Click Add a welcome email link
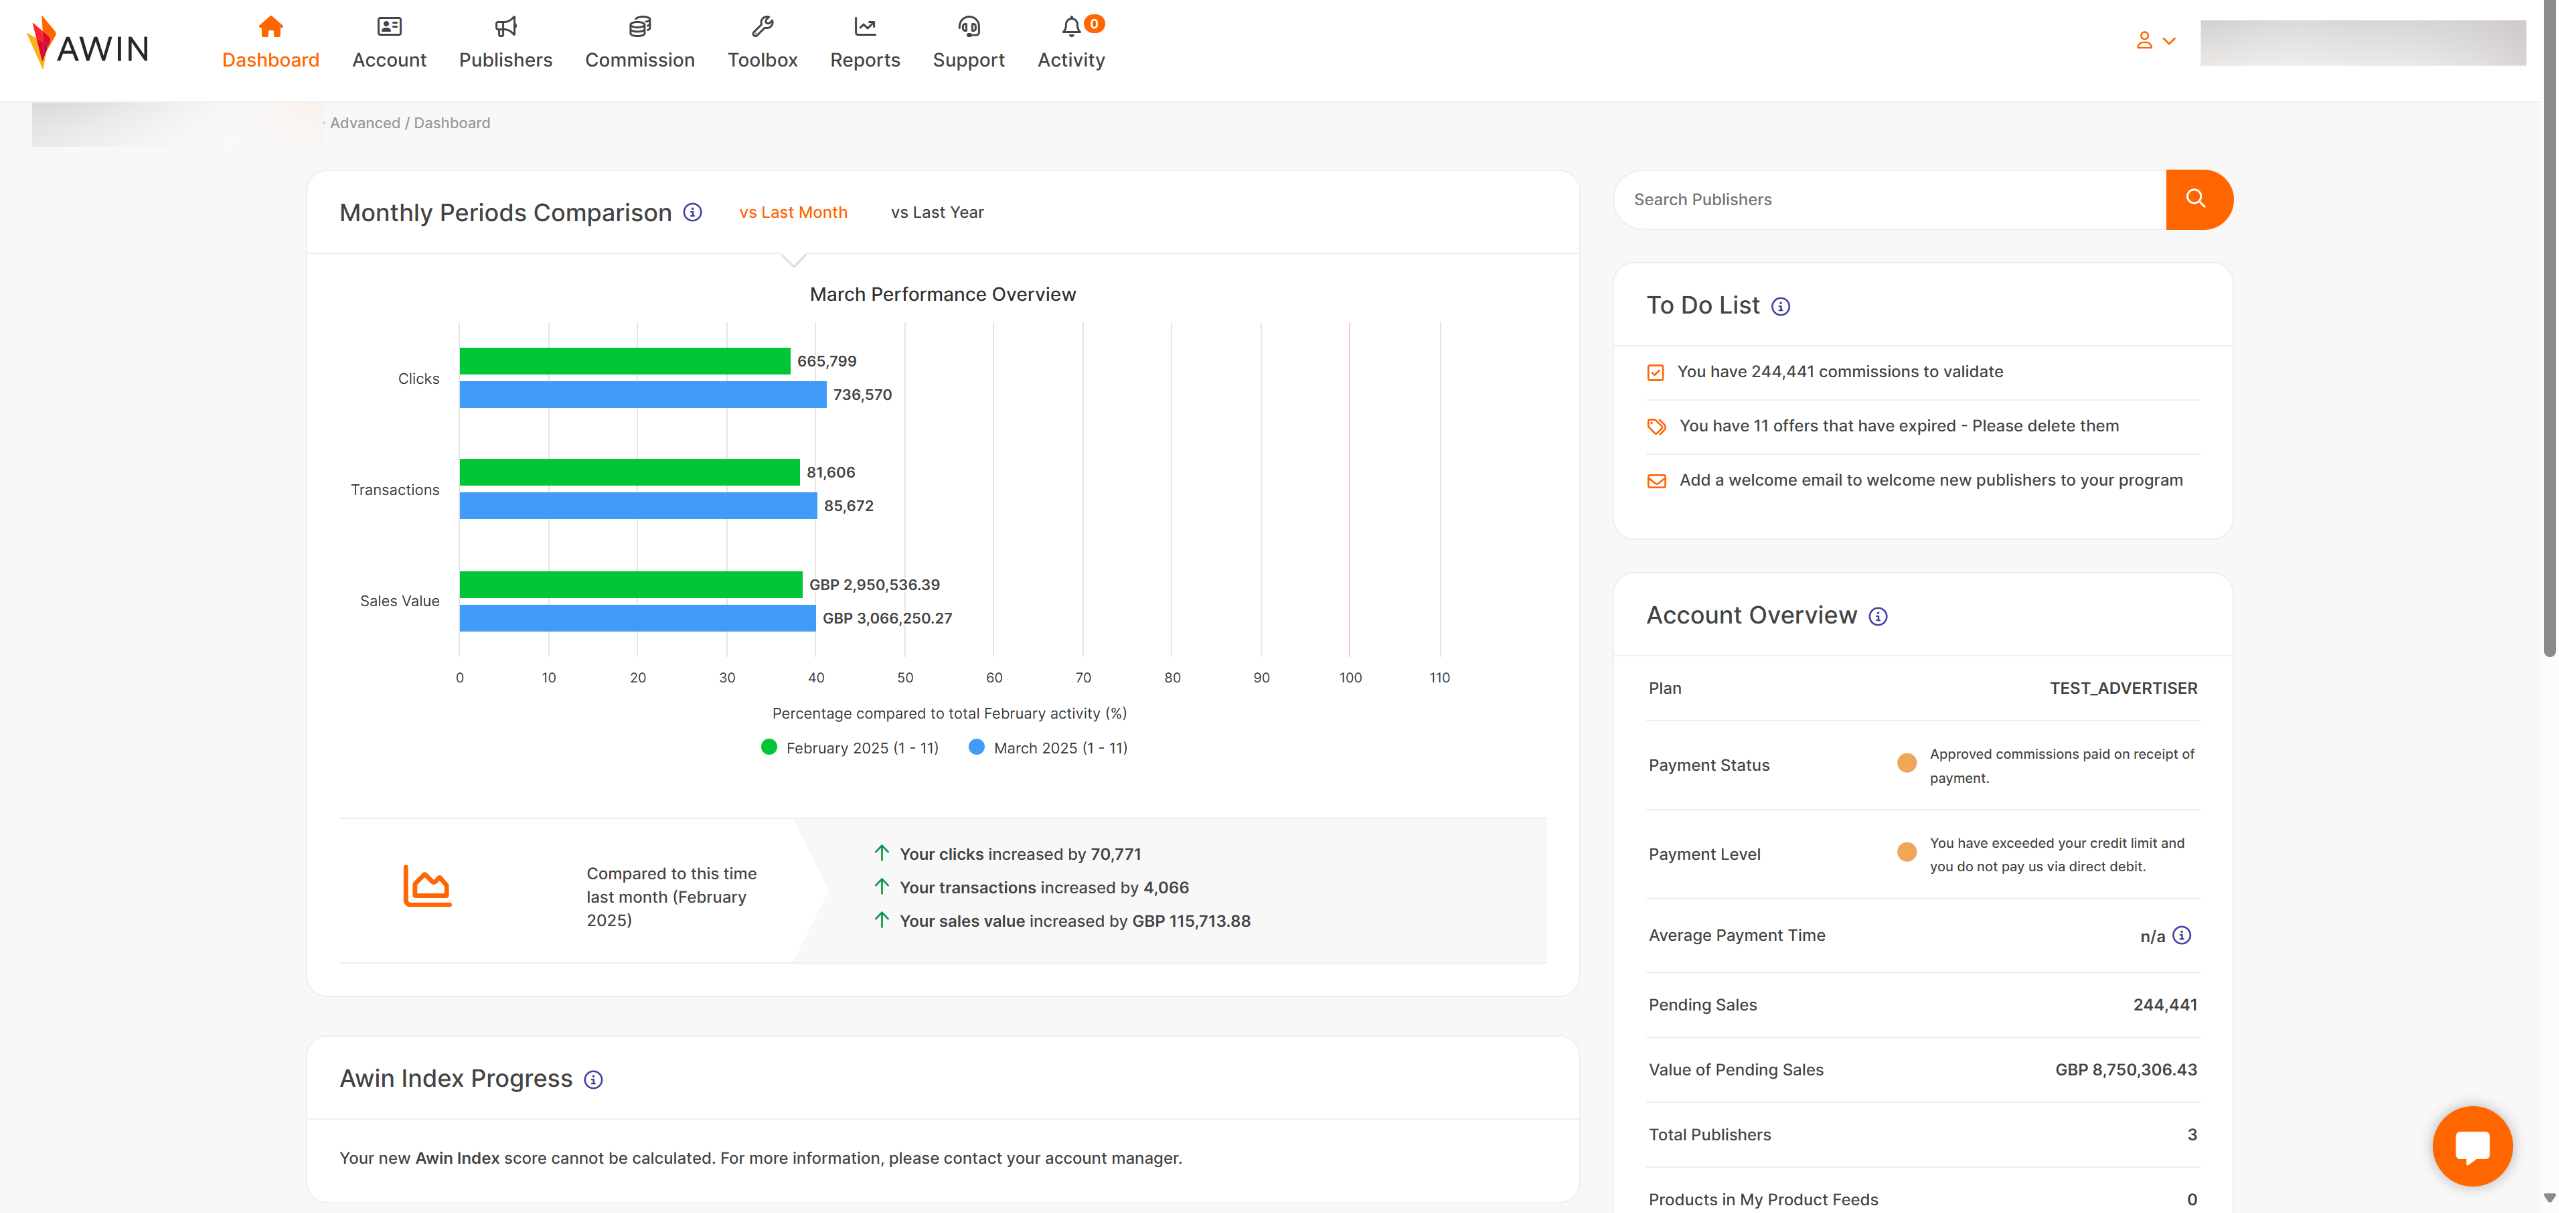 [1930, 480]
